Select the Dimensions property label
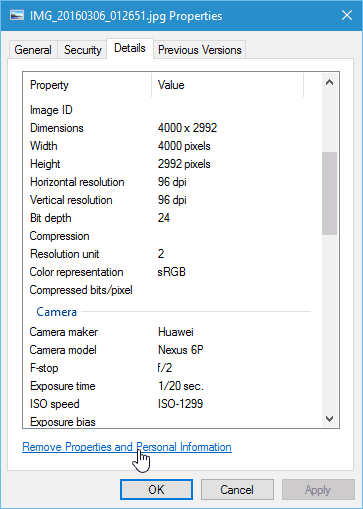This screenshot has height=509, width=363. pos(57,128)
